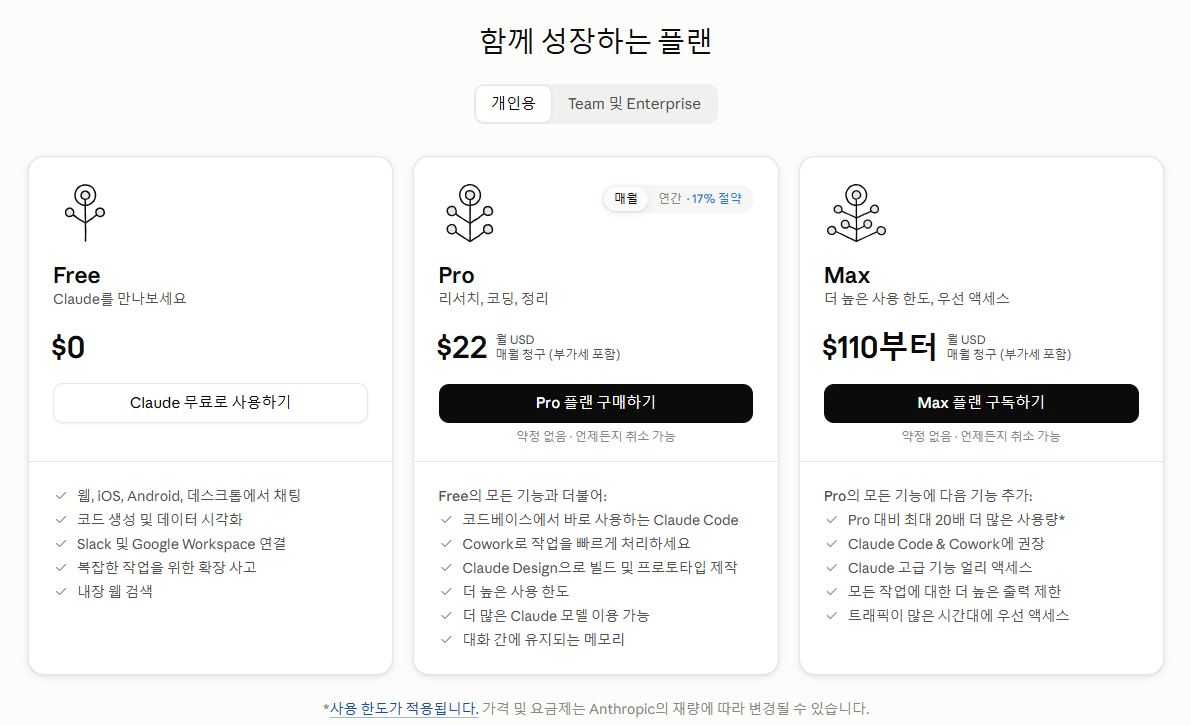The height and width of the screenshot is (725, 1191).
Task: Click checkmark beside Pro 더 높은 사용 한도
Action: tap(447, 591)
